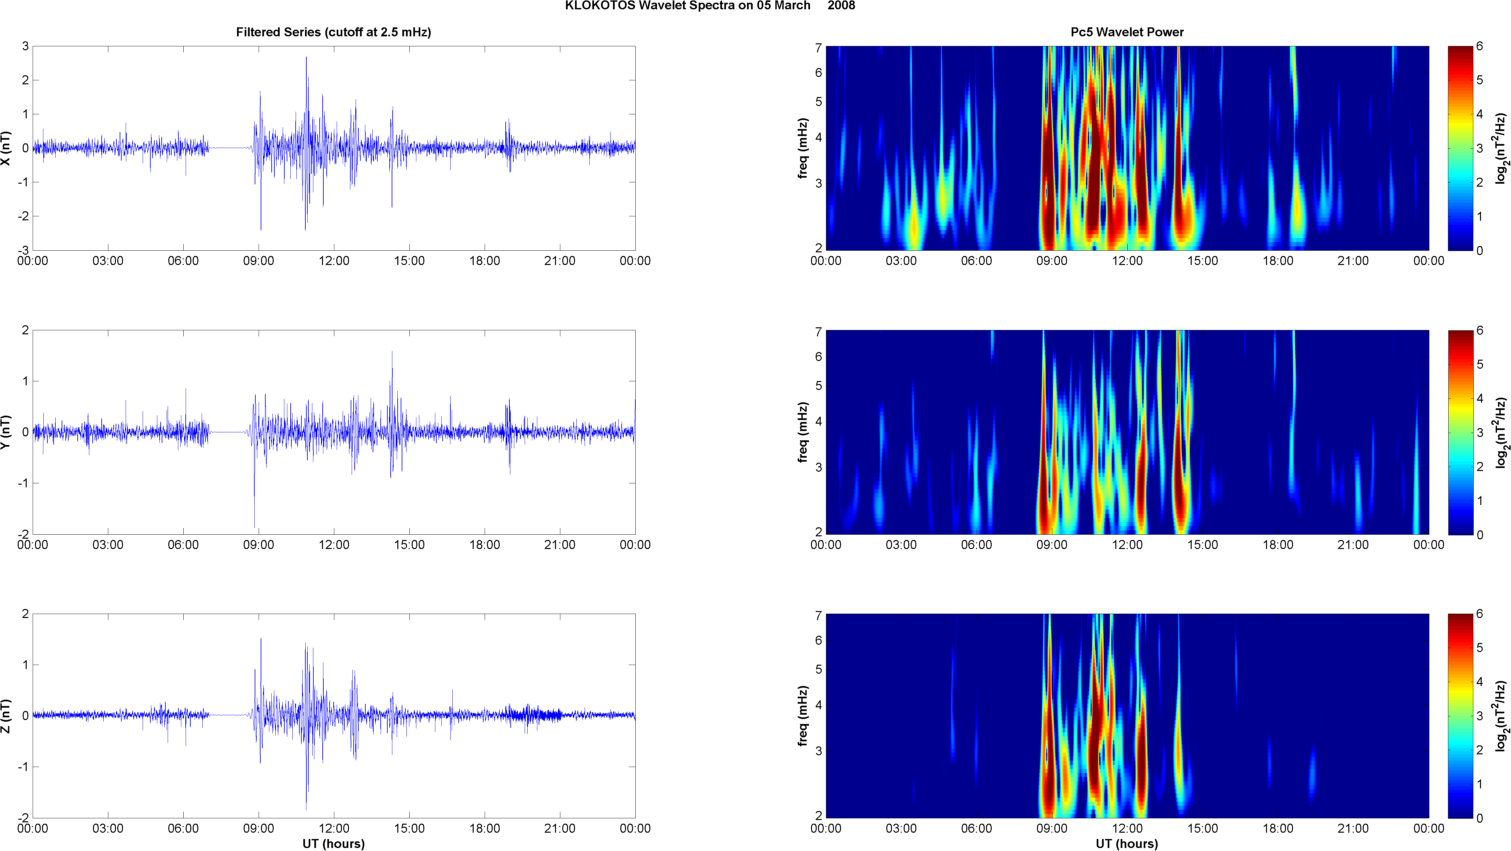Click 'freq (mHz)' label of middle spectrogram
This screenshot has width=1511, height=851.
point(803,432)
